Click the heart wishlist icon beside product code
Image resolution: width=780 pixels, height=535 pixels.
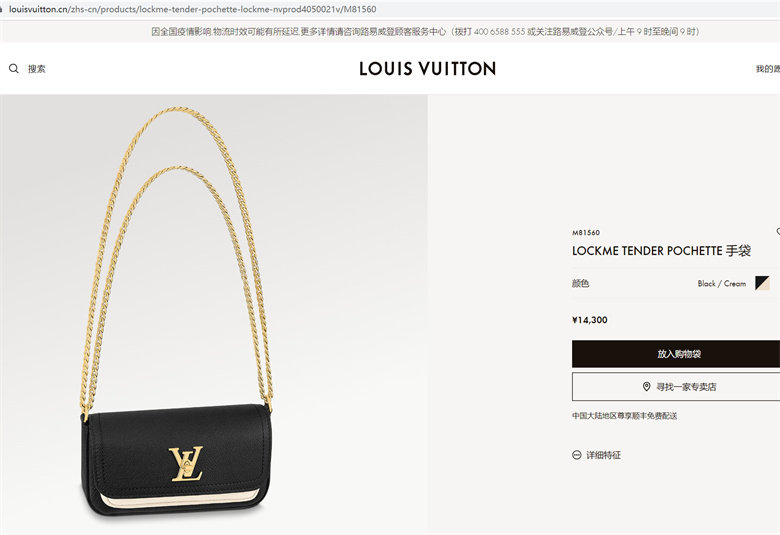[x=778, y=232]
